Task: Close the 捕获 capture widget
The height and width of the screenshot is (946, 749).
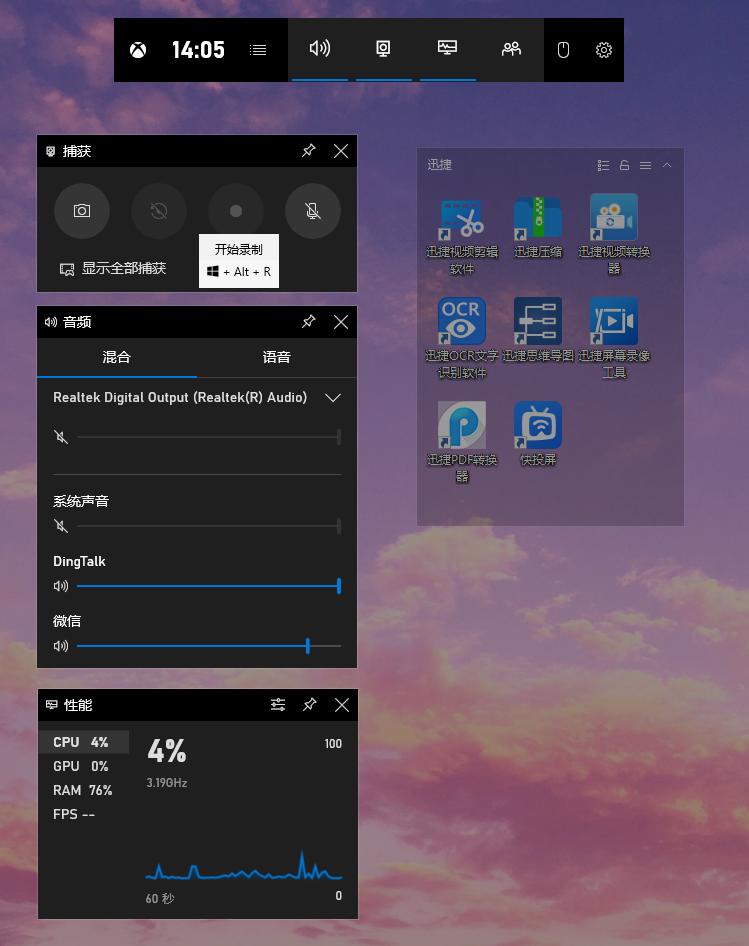Action: 341,151
